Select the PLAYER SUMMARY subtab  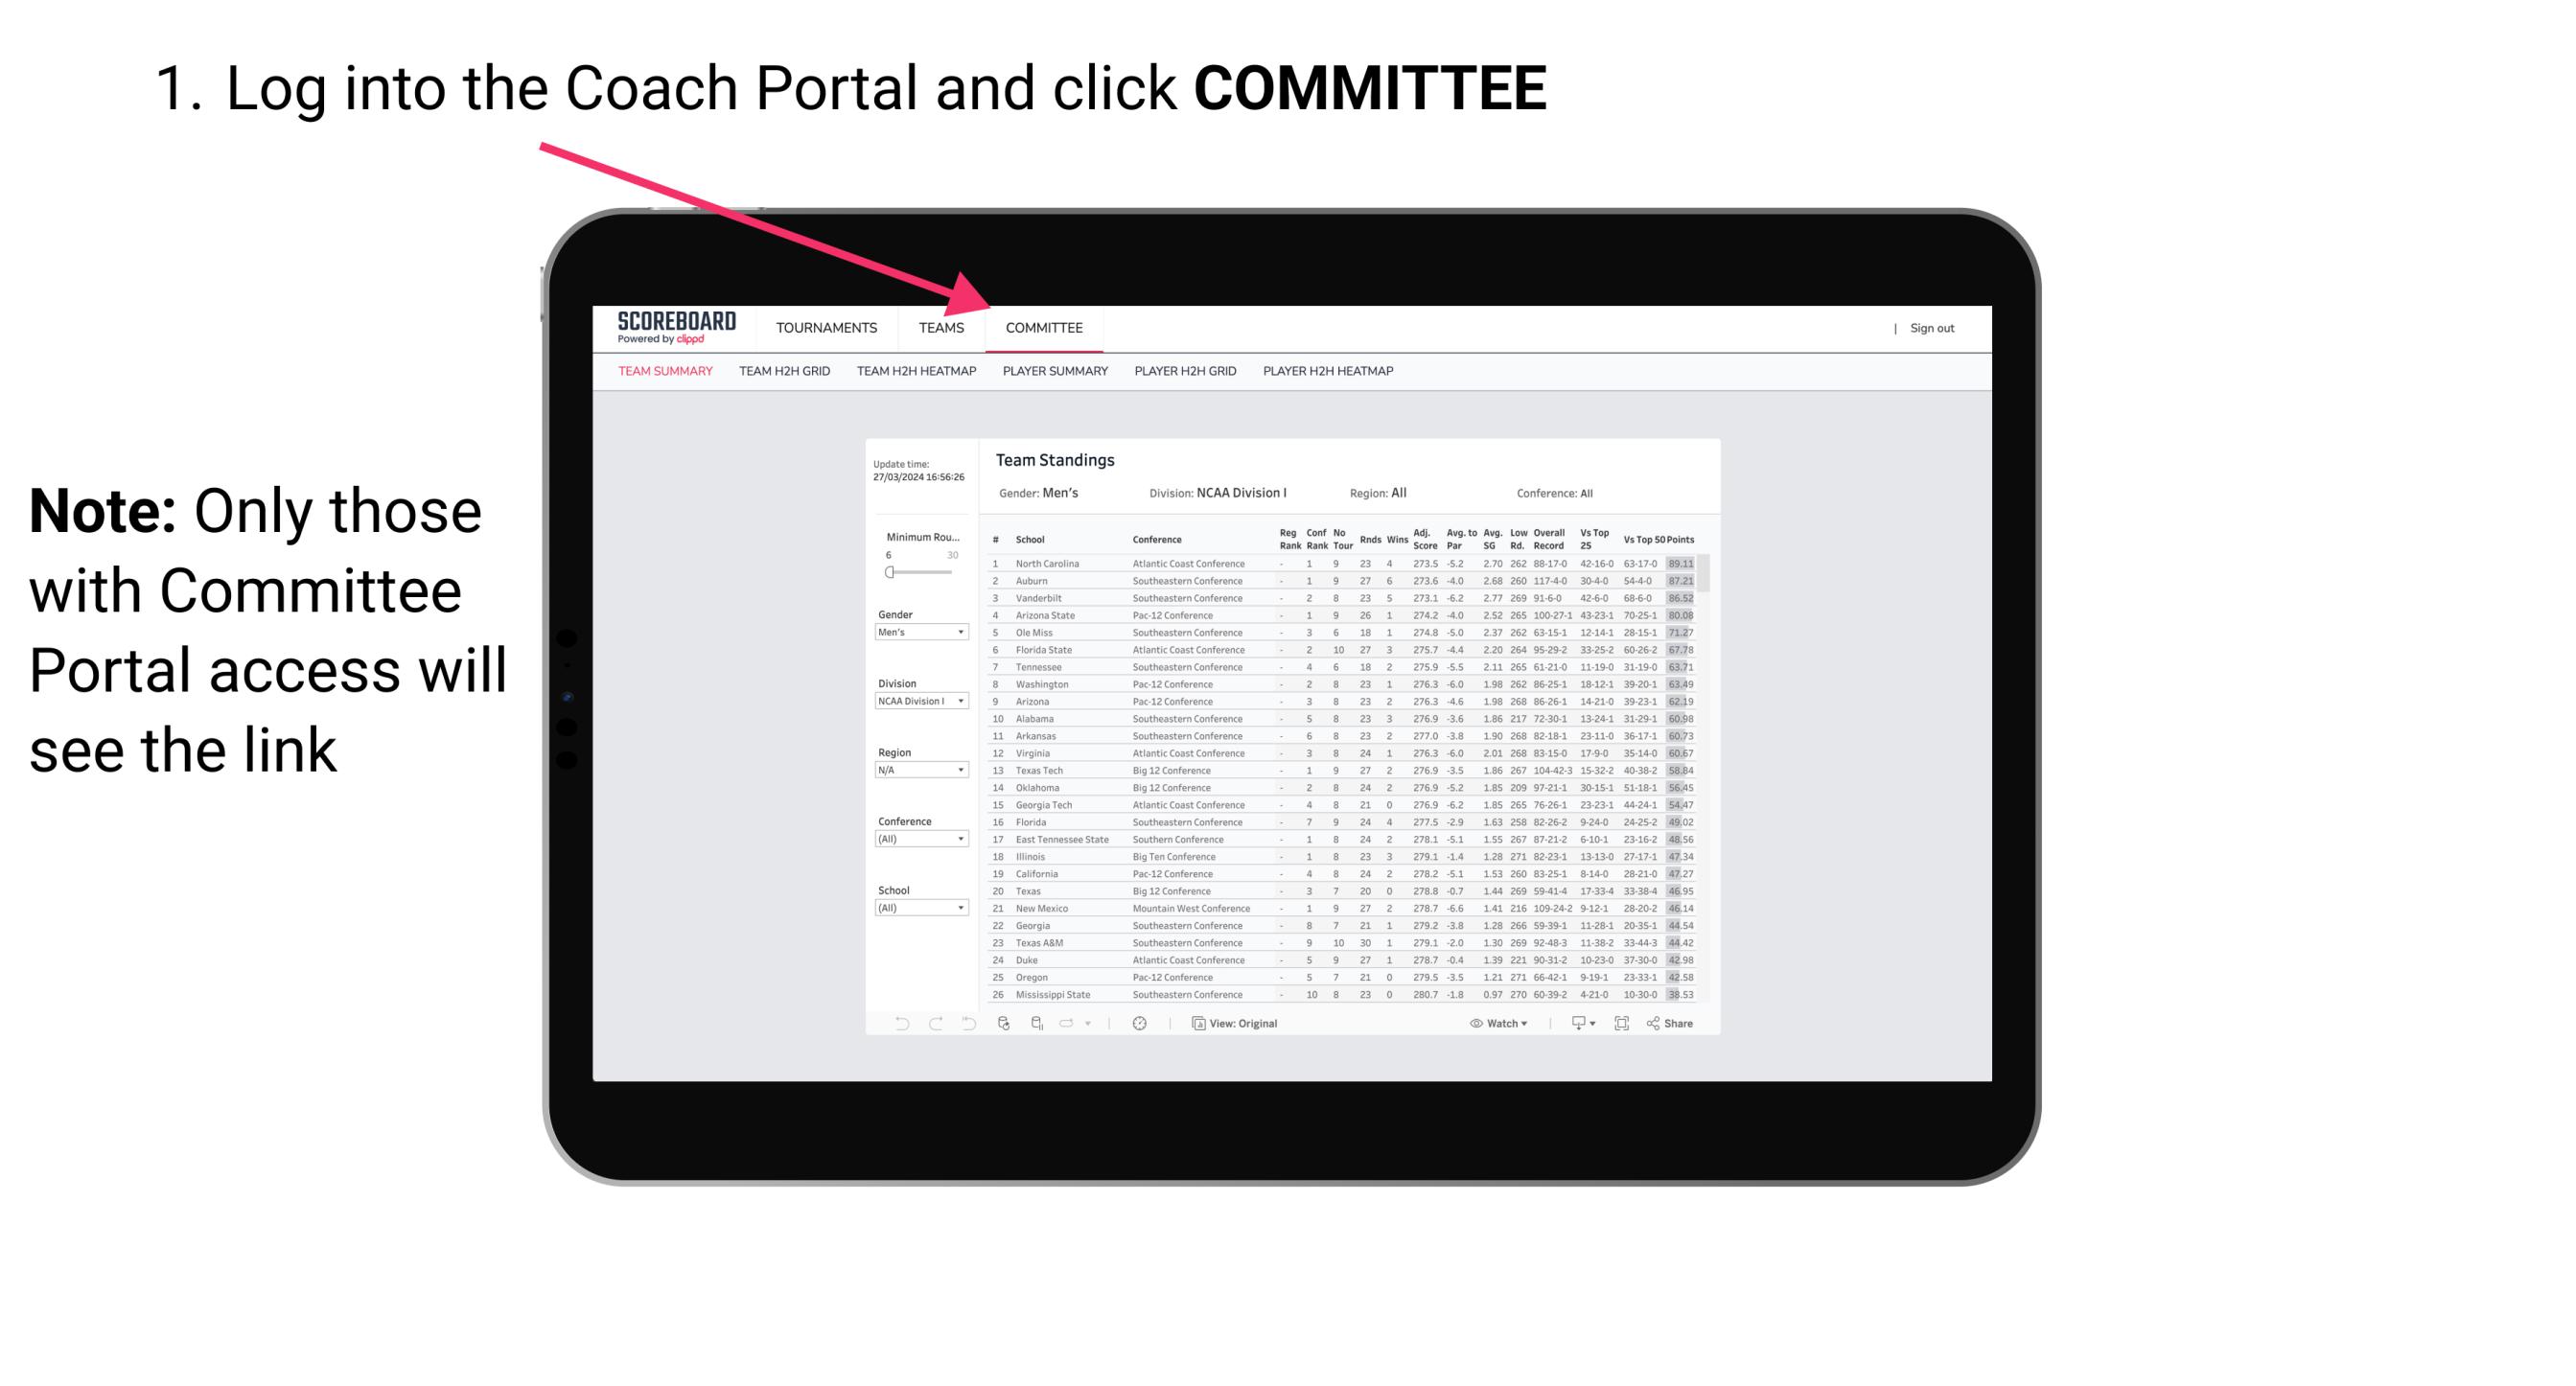click(x=1055, y=372)
